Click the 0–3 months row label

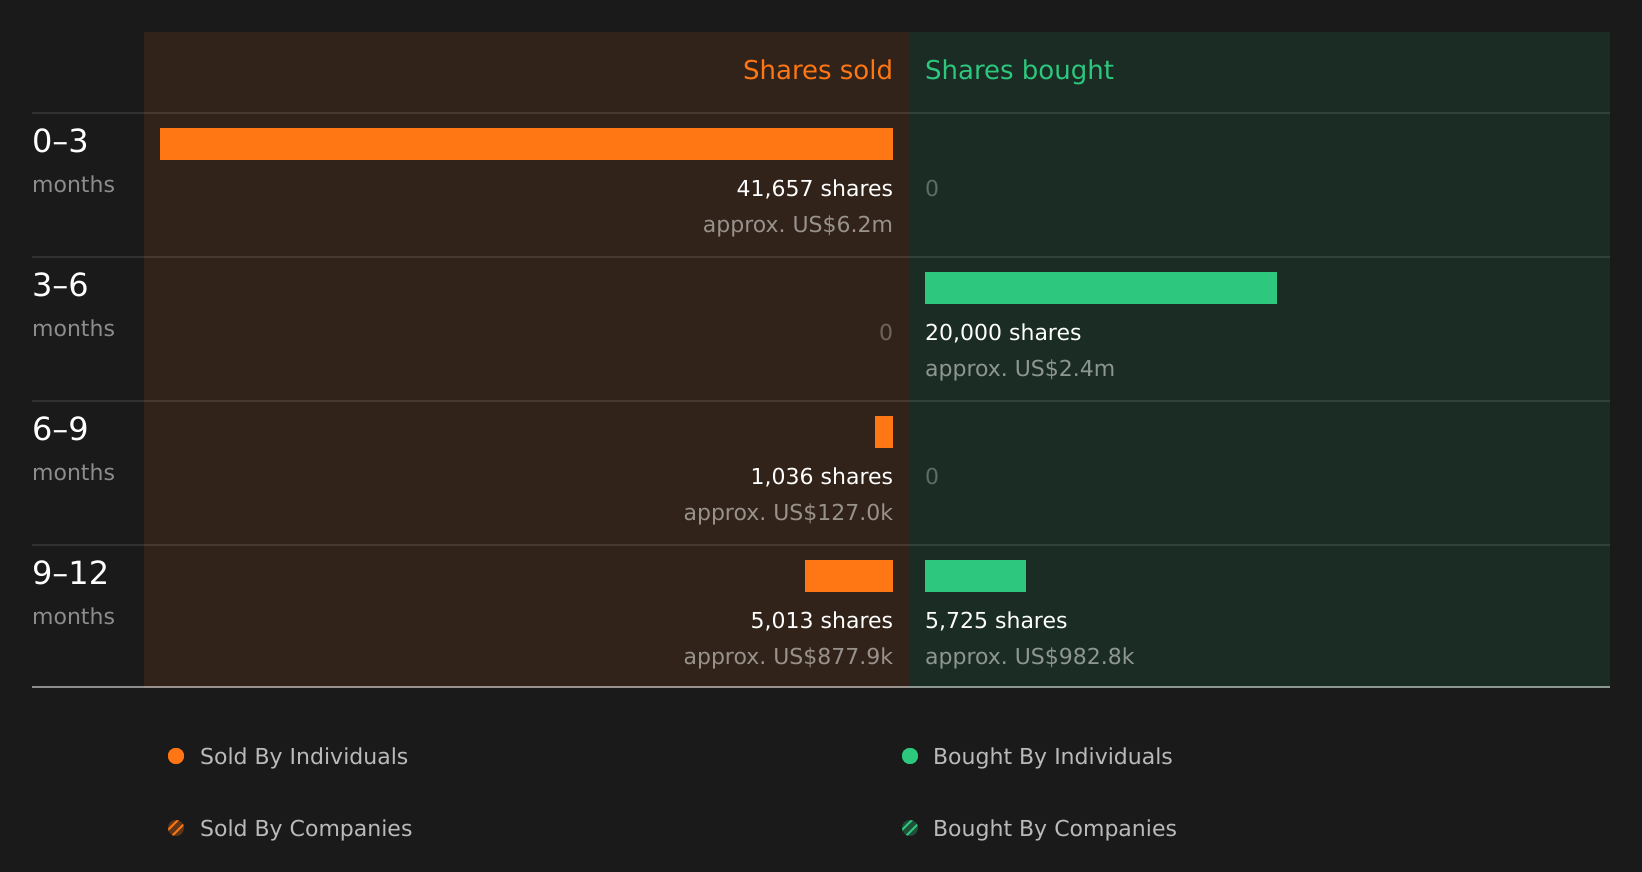pyautogui.click(x=73, y=161)
